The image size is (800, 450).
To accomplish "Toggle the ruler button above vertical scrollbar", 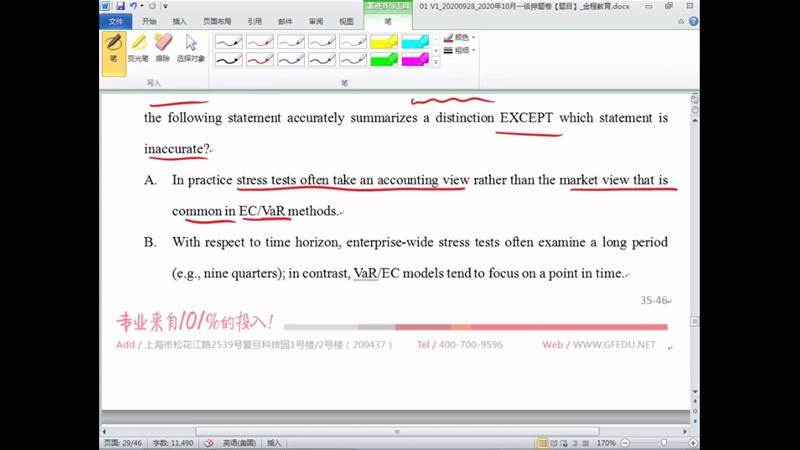I will [x=694, y=99].
